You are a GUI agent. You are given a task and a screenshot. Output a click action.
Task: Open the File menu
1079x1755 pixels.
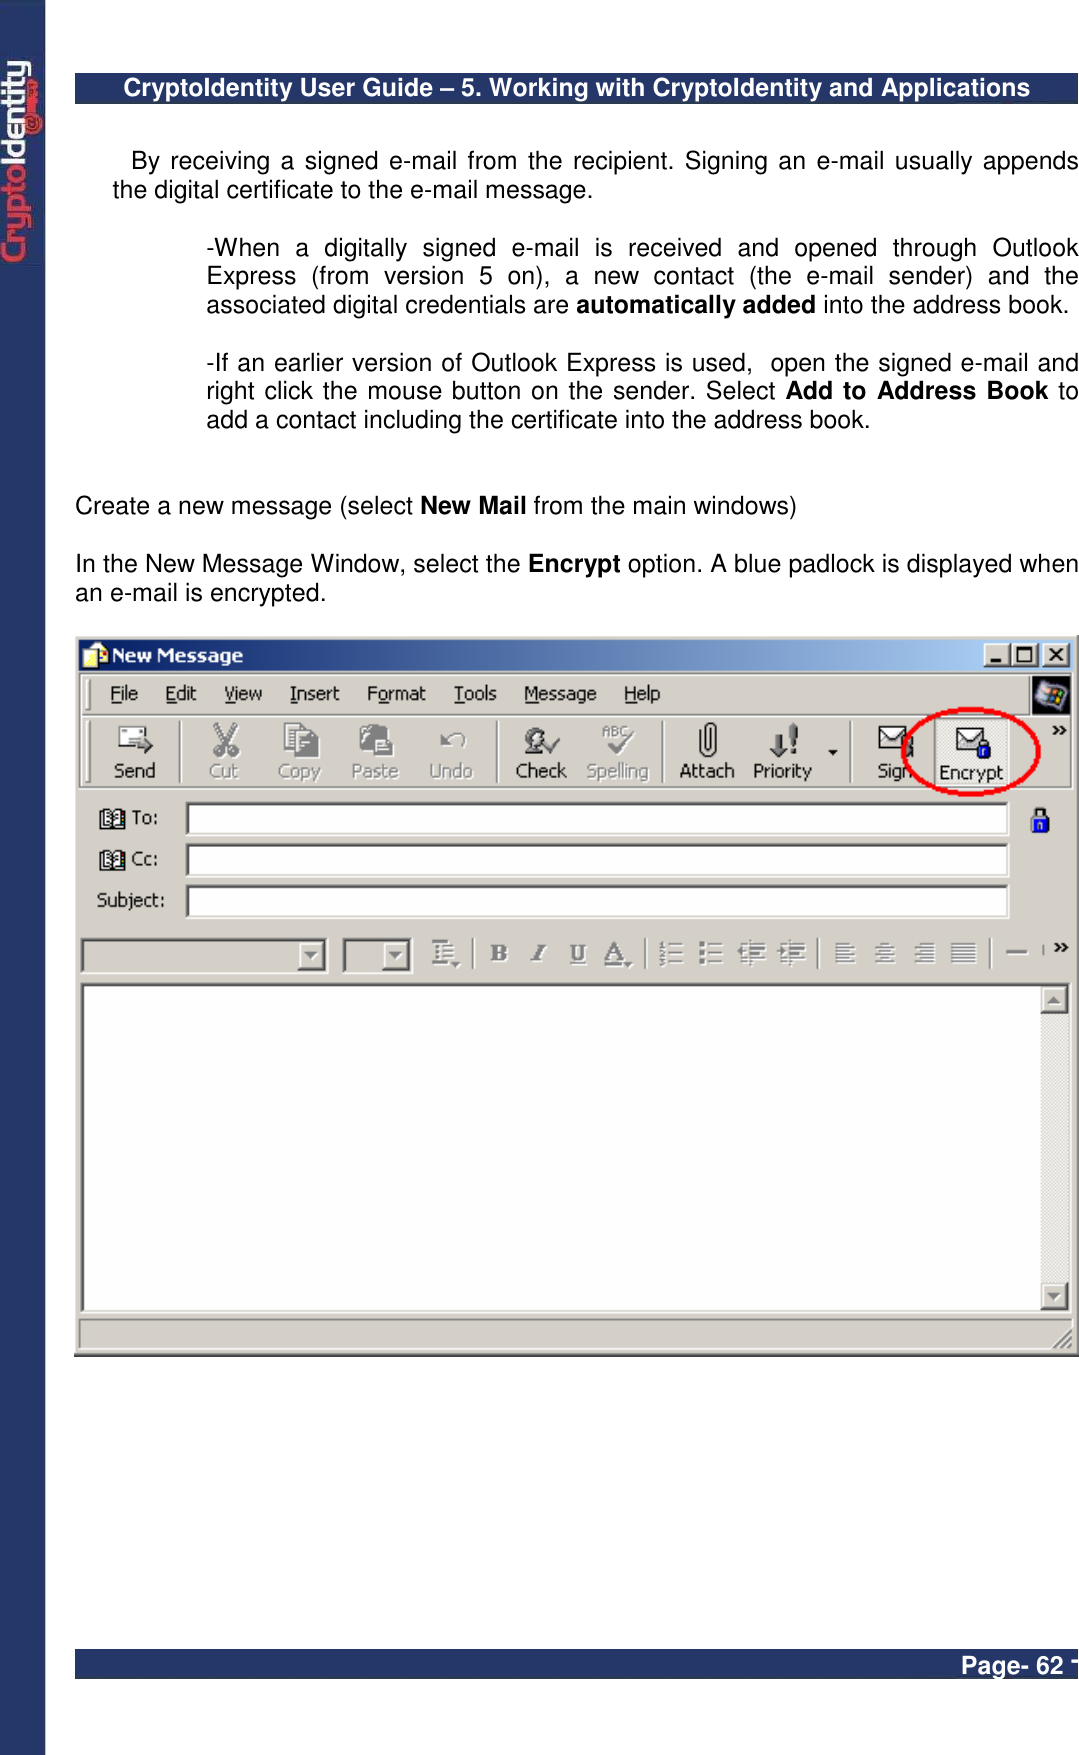[124, 693]
